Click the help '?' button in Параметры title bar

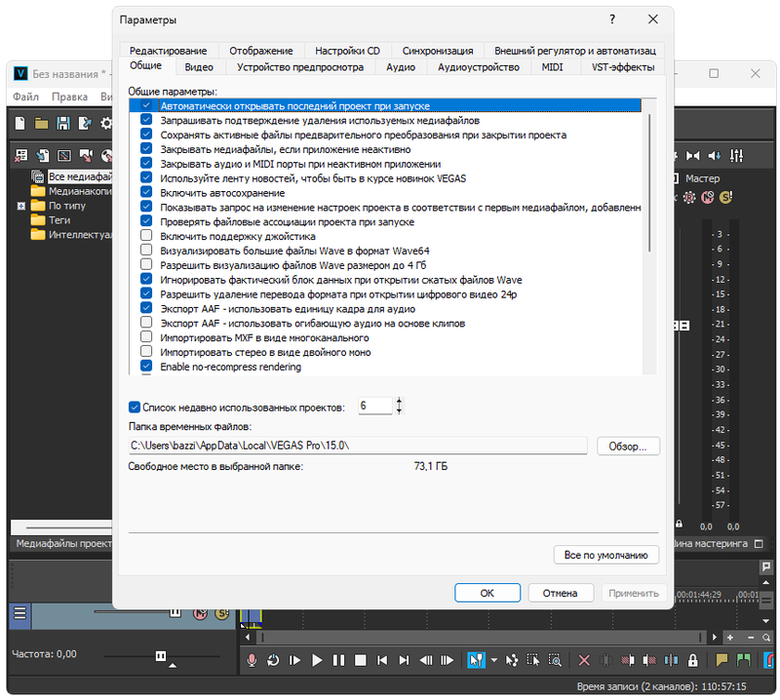coord(612,19)
